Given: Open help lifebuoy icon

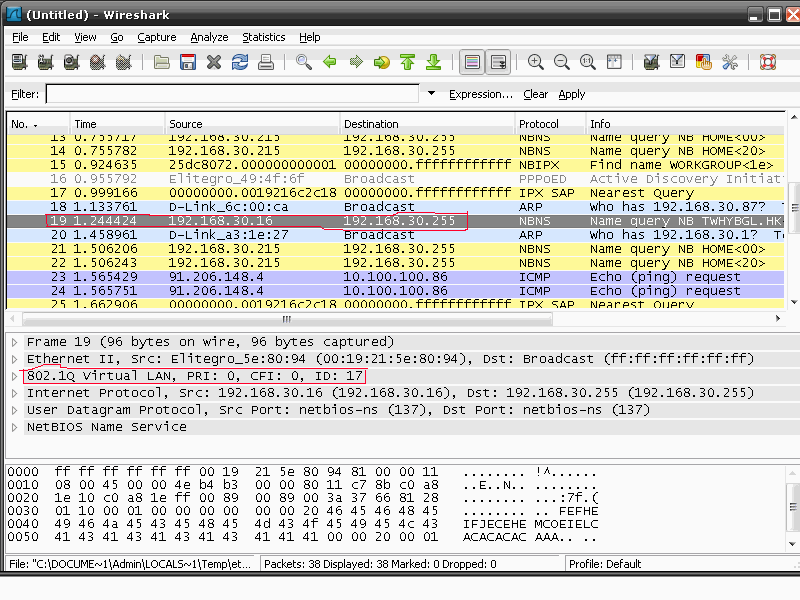Looking at the screenshot, I should [x=768, y=62].
